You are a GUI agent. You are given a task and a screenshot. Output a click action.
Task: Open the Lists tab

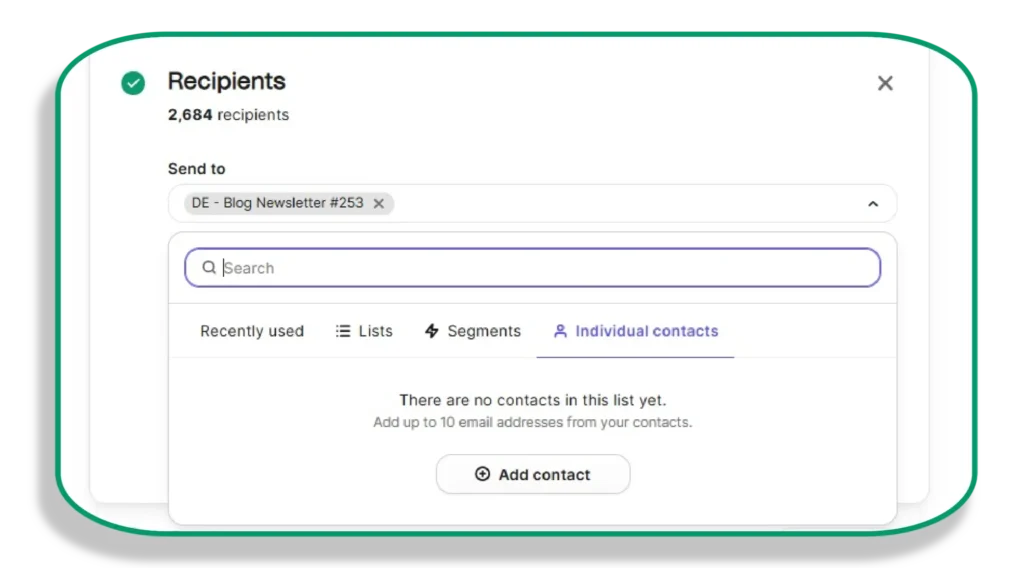[x=364, y=331]
